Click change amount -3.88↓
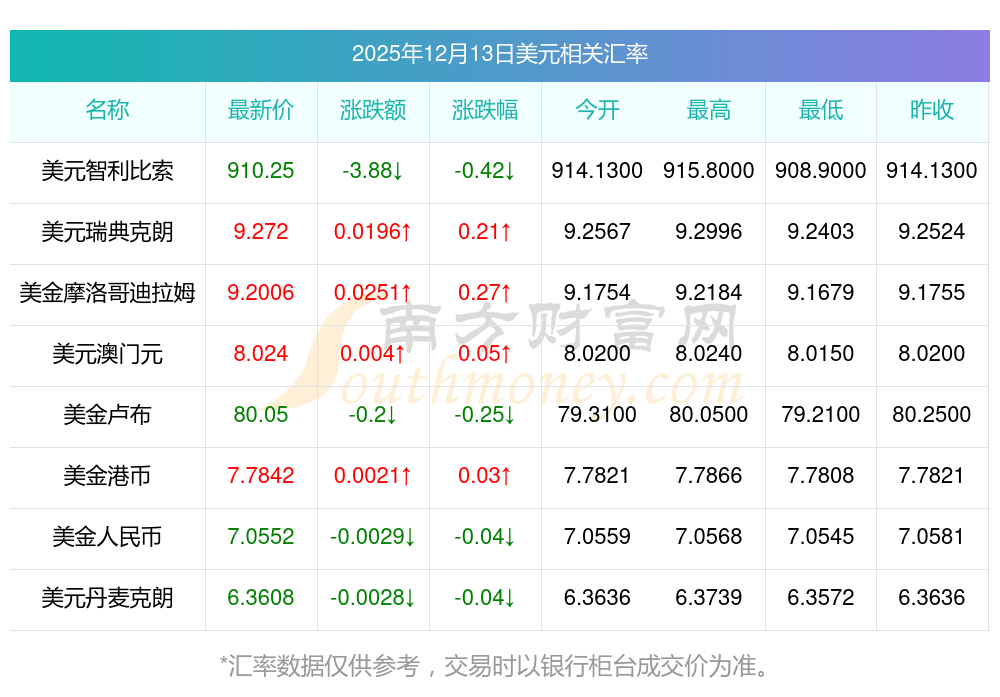The width and height of the screenshot is (1000, 697). tap(372, 171)
